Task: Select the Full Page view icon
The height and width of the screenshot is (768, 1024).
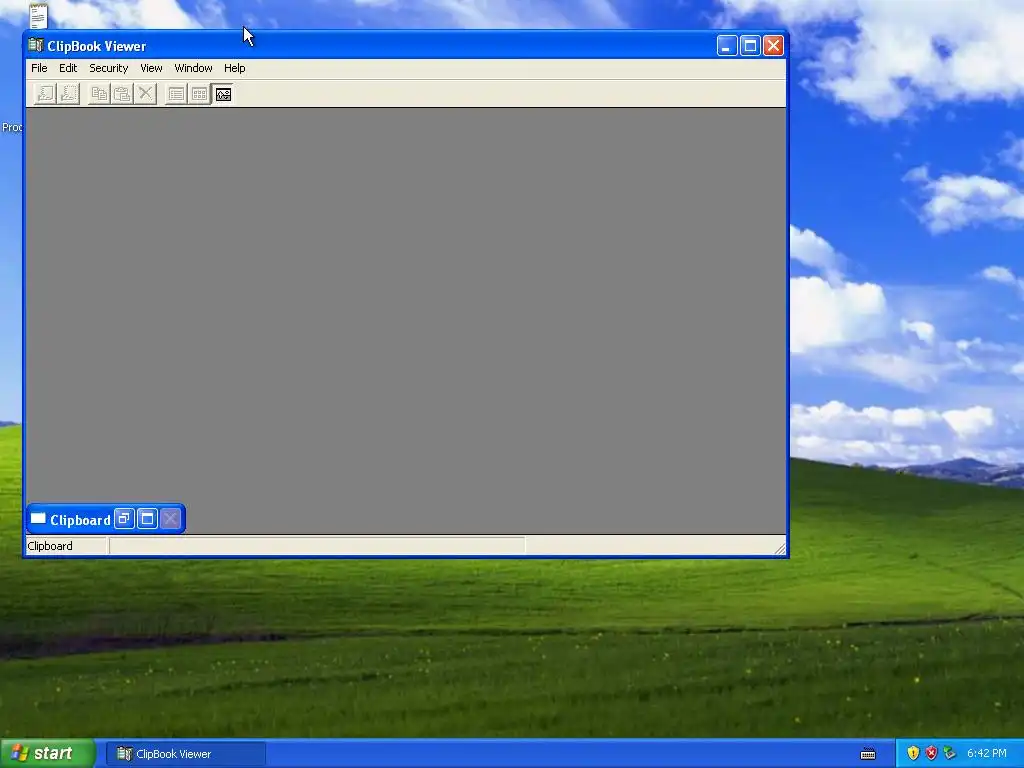Action: (223, 94)
